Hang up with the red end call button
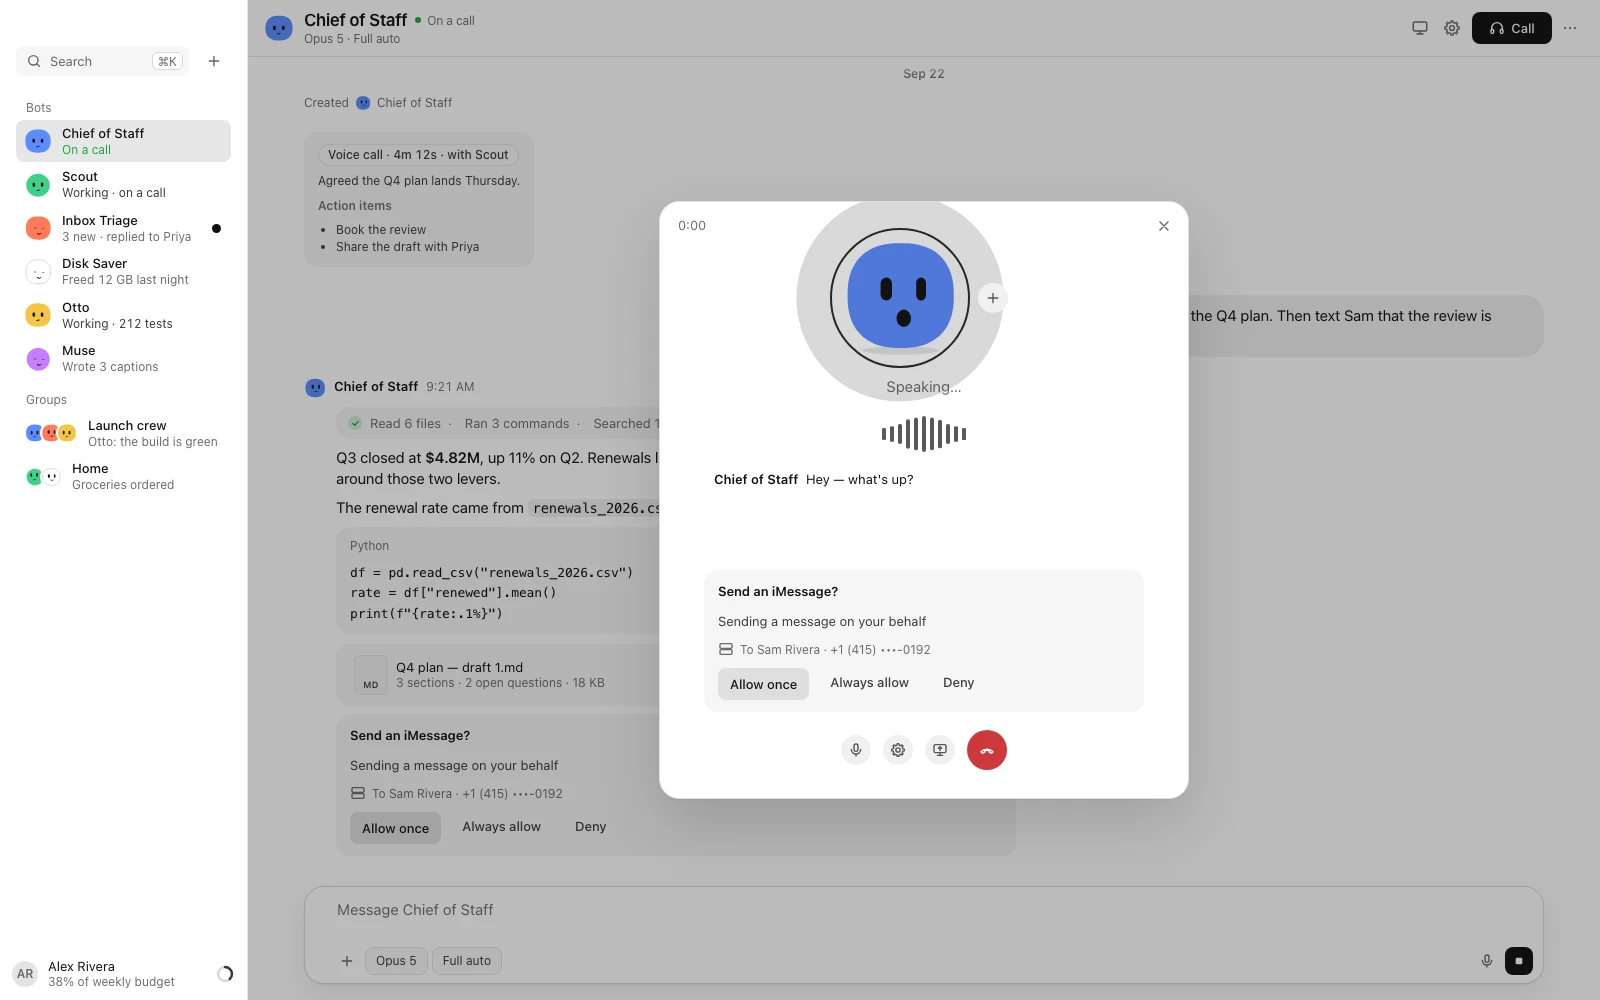 987,750
